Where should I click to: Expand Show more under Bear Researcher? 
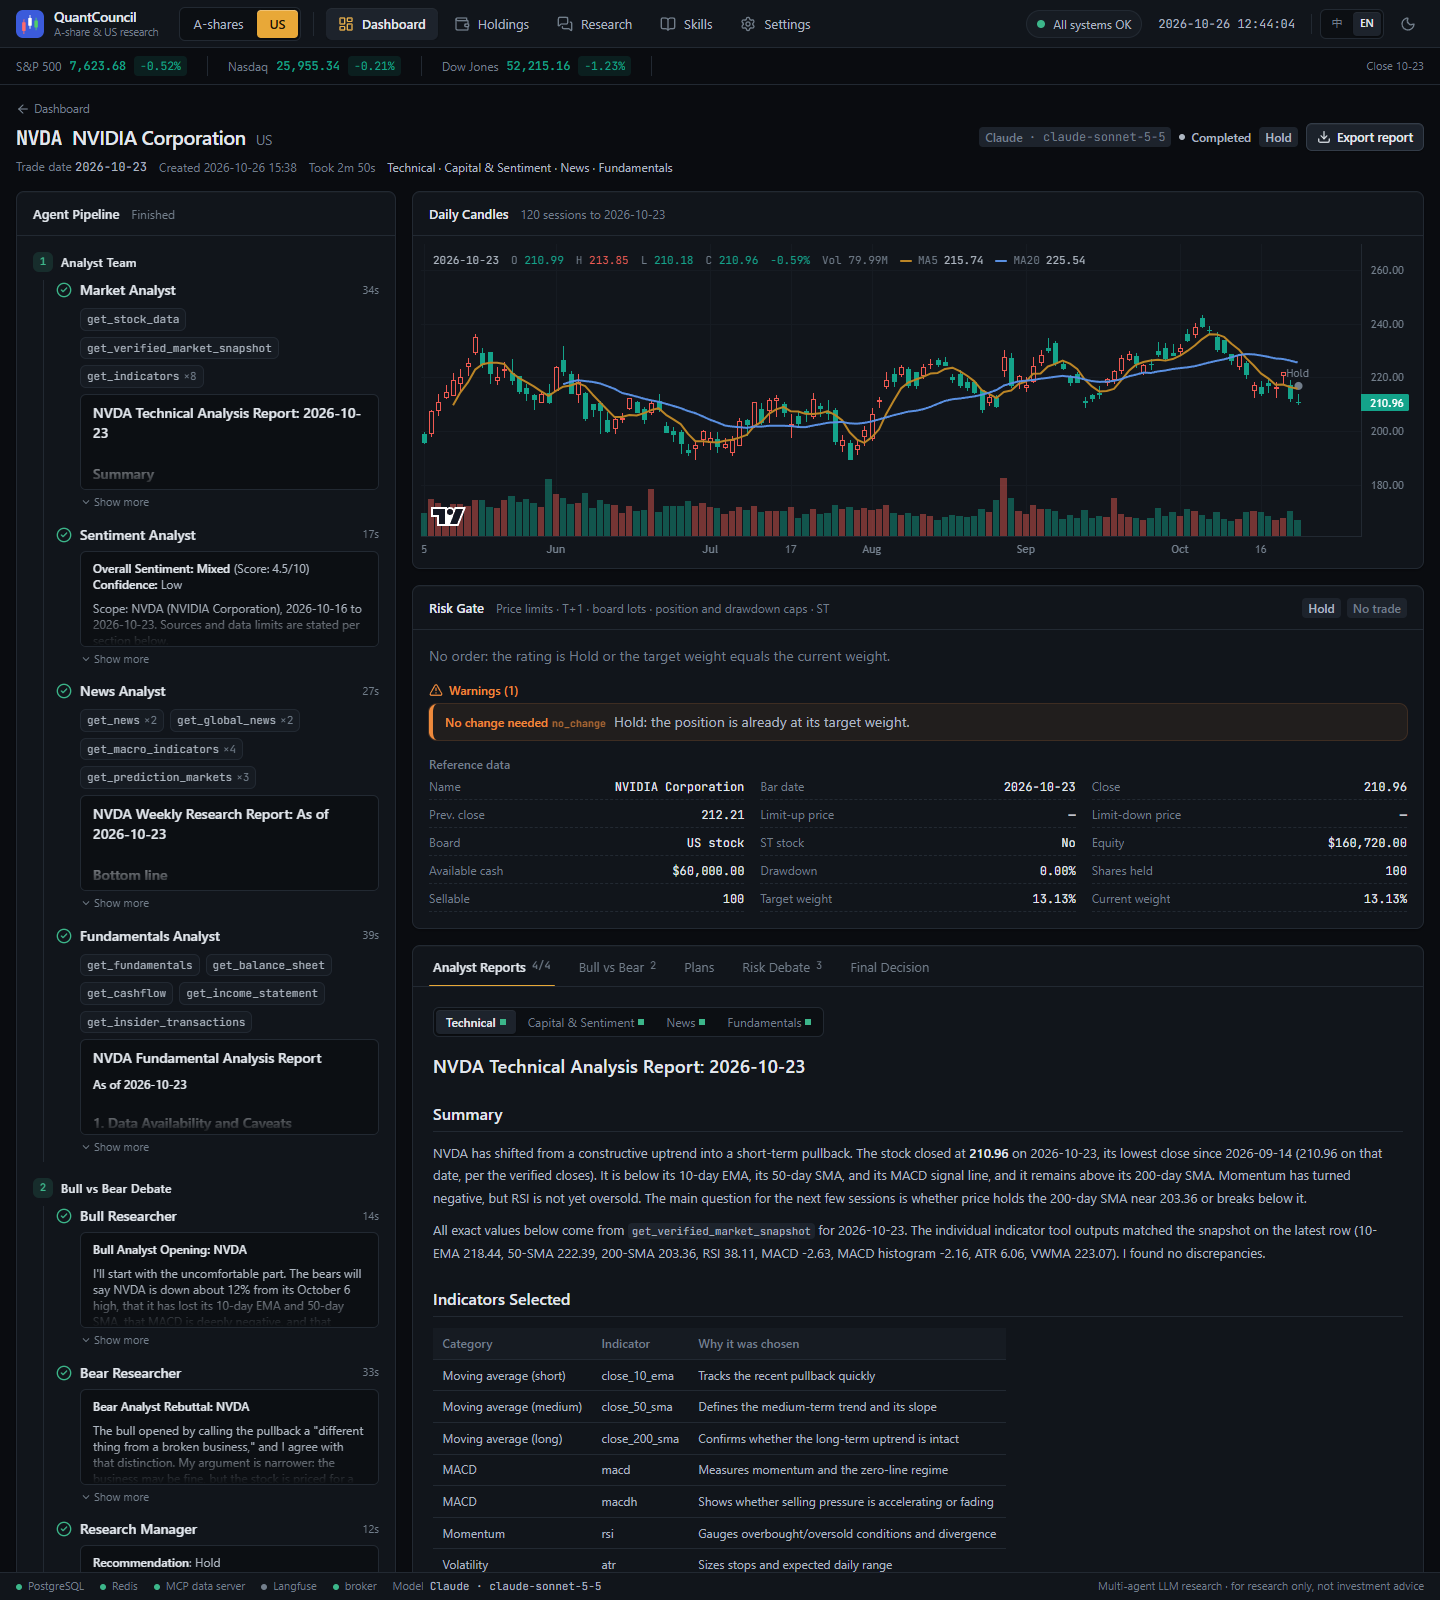pyautogui.click(x=116, y=1497)
